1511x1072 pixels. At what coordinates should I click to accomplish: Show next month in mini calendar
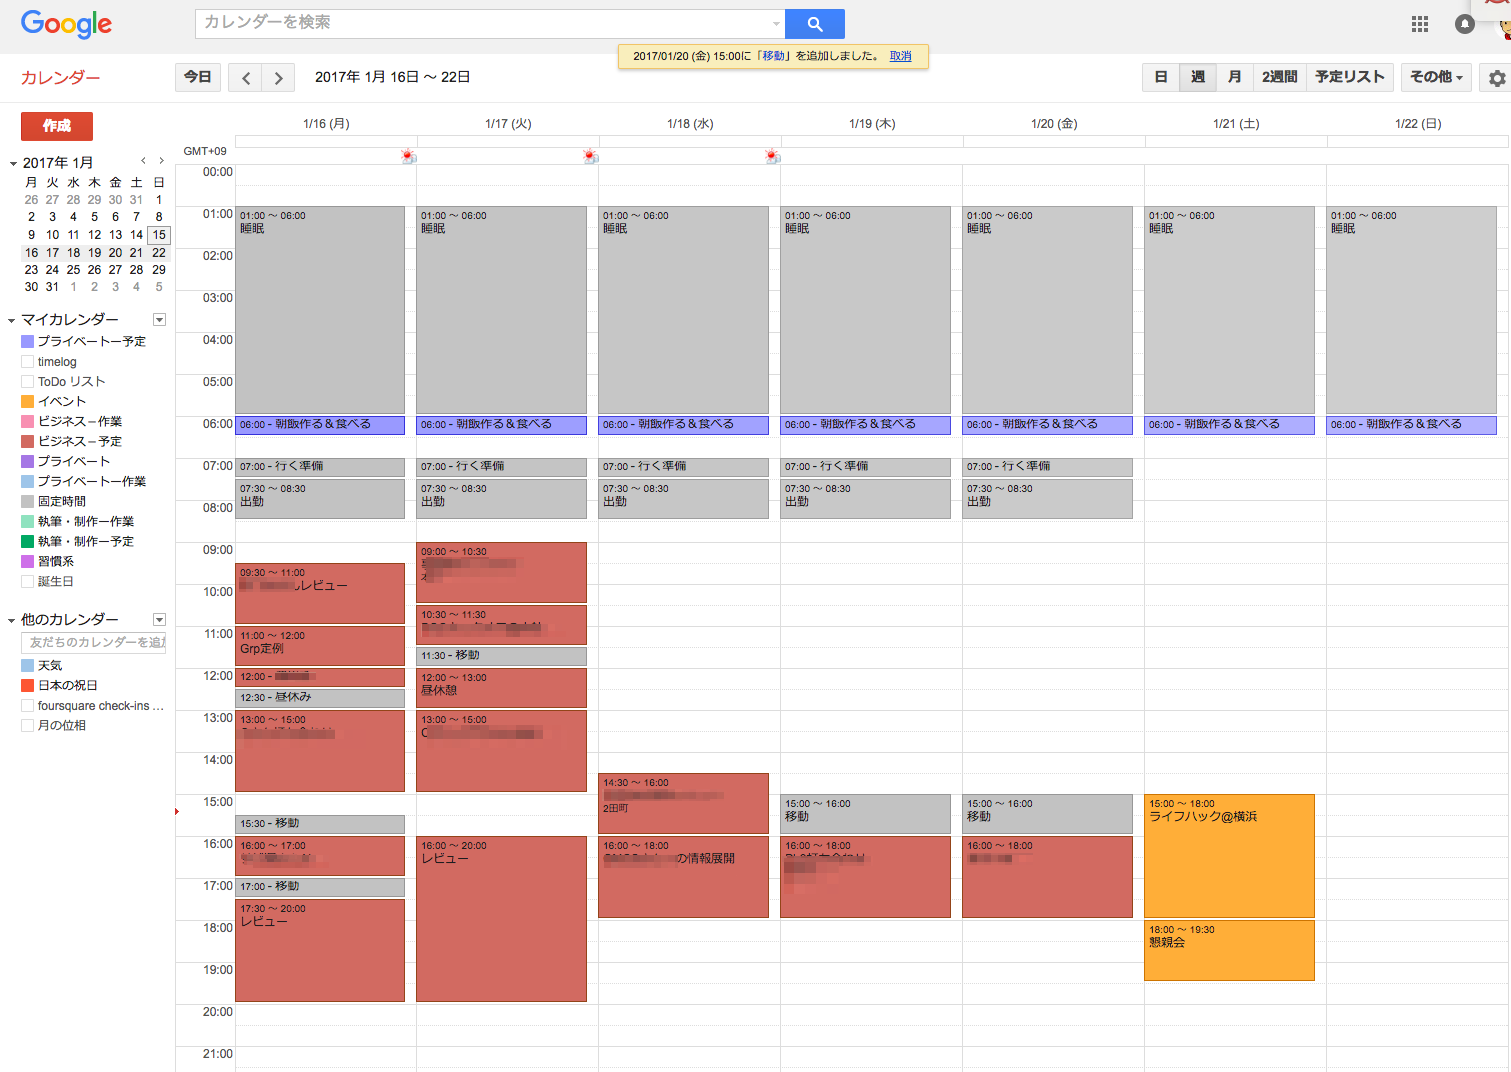(161, 161)
